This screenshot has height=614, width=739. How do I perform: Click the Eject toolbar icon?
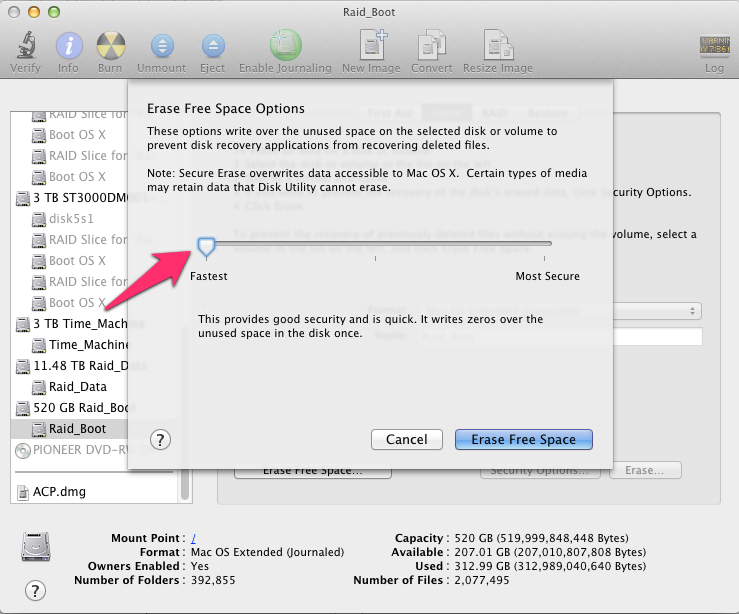point(213,46)
